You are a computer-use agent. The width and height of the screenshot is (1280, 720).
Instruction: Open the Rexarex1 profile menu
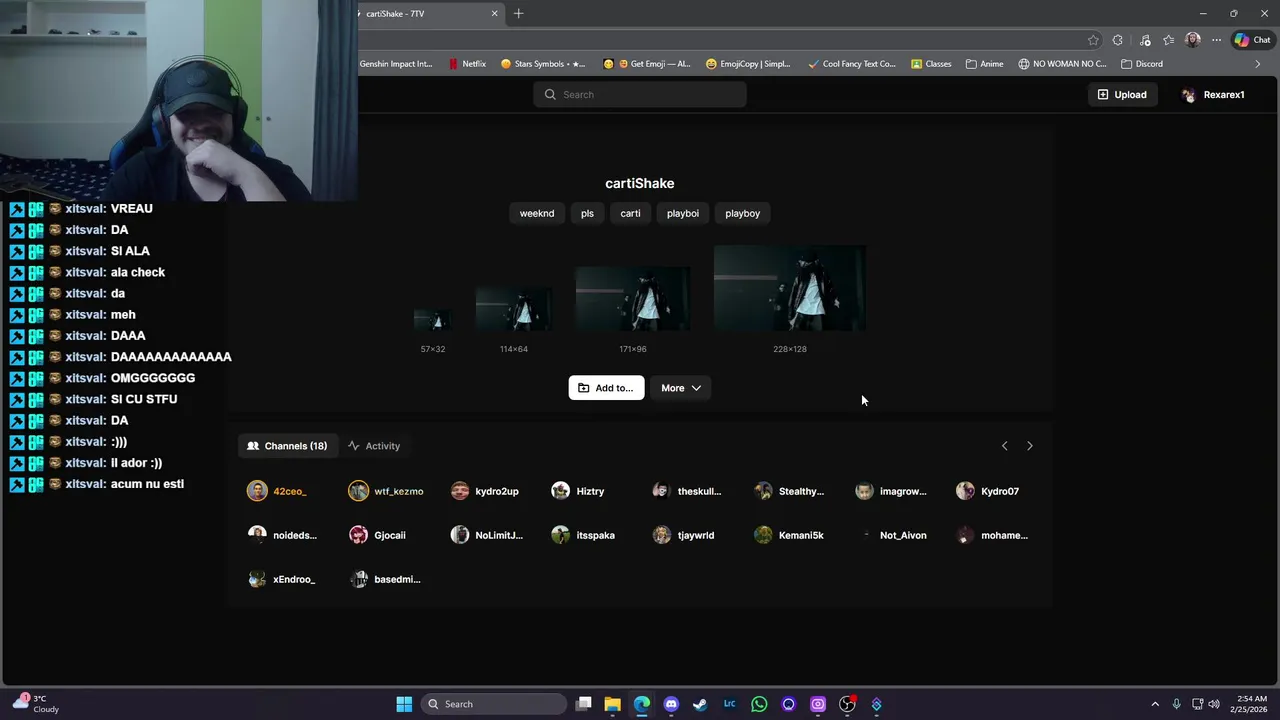(1213, 94)
